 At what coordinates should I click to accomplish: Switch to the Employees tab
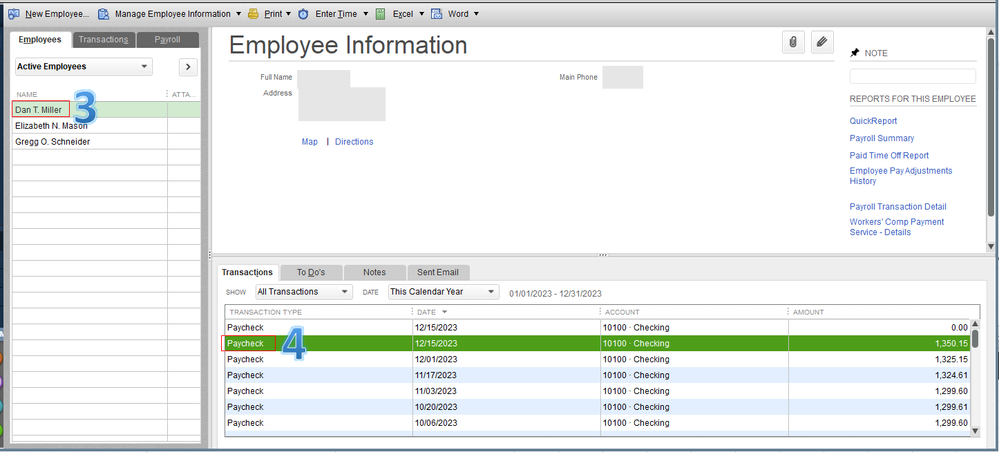(40, 40)
